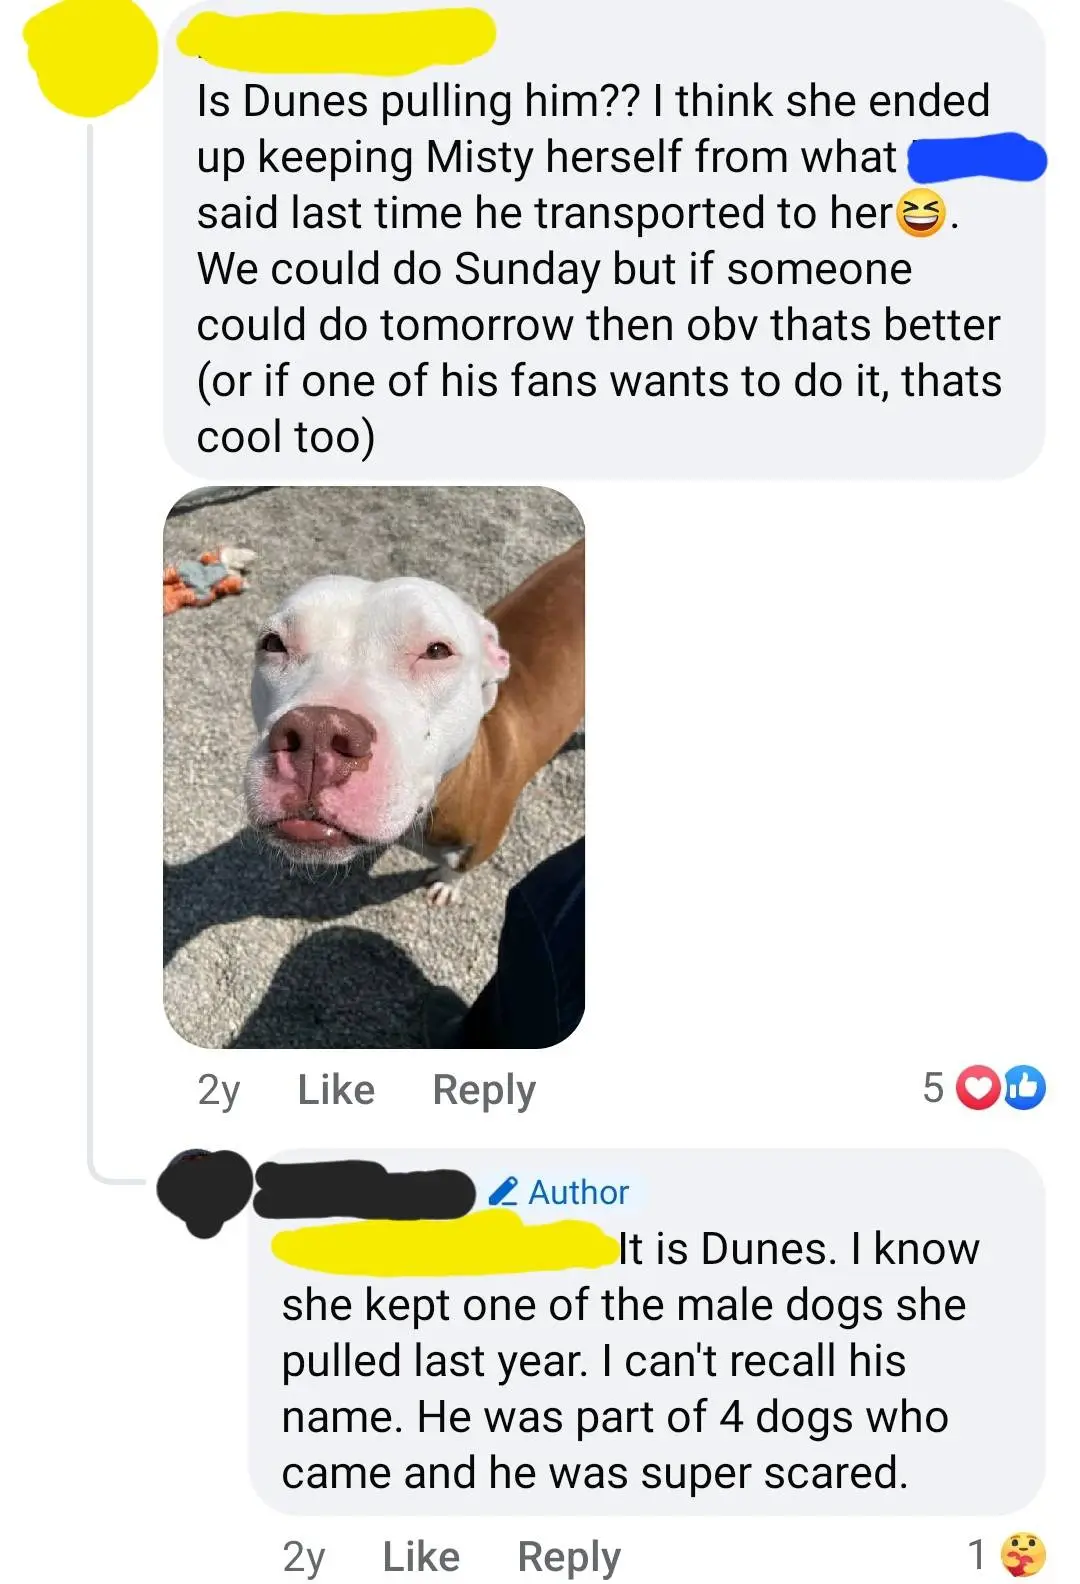Like the first comment about Dunes
Screen dimensions: 1080x1584
[x=336, y=1089]
